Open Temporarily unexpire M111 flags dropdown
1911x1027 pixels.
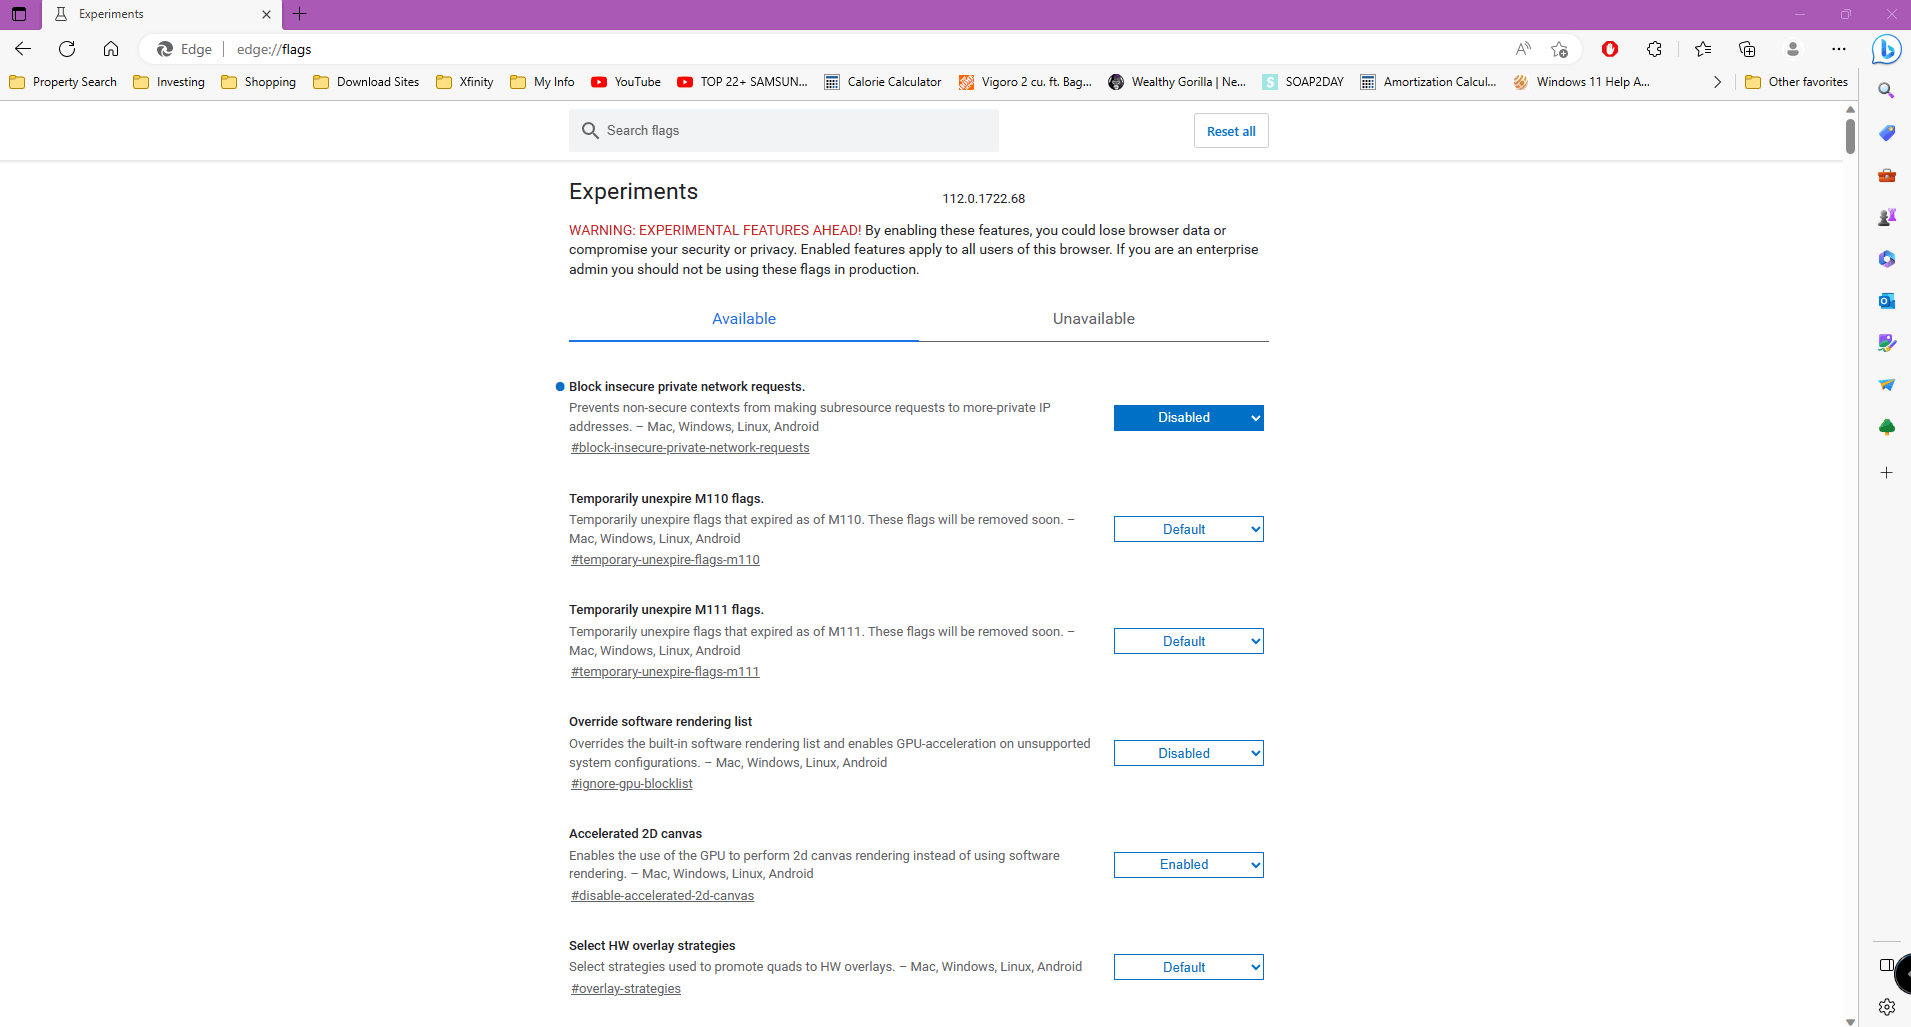(x=1189, y=641)
